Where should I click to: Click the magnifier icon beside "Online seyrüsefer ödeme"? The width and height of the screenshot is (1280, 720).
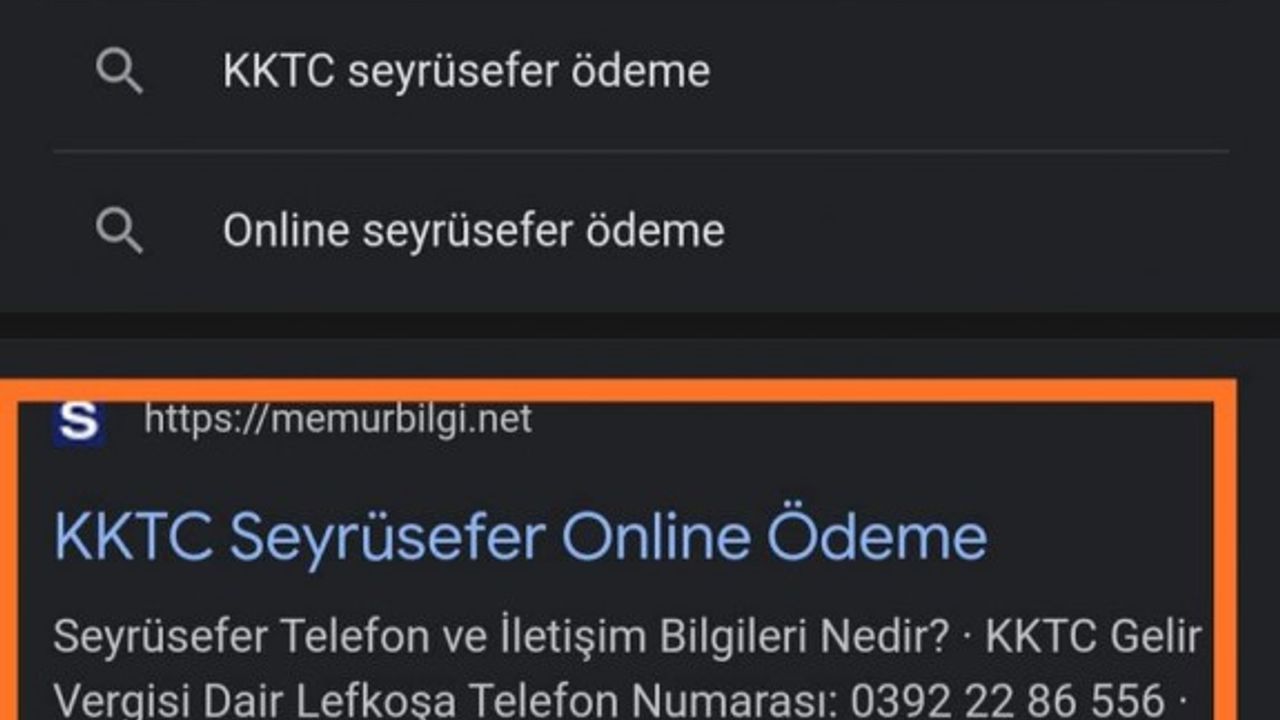(x=119, y=231)
